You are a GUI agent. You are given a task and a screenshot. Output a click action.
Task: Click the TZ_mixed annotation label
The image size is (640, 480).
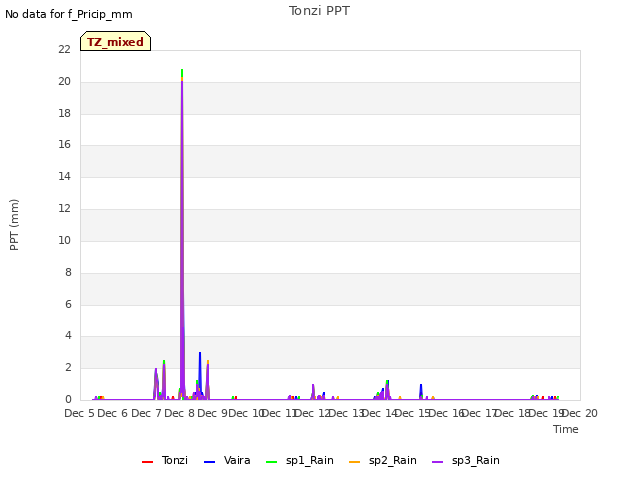[116, 41]
